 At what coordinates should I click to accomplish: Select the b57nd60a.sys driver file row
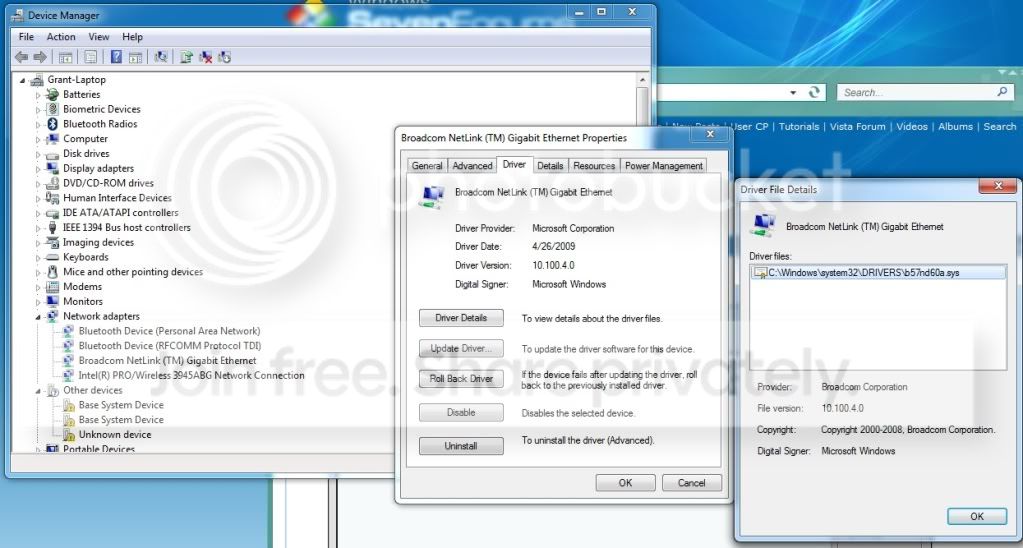point(878,273)
